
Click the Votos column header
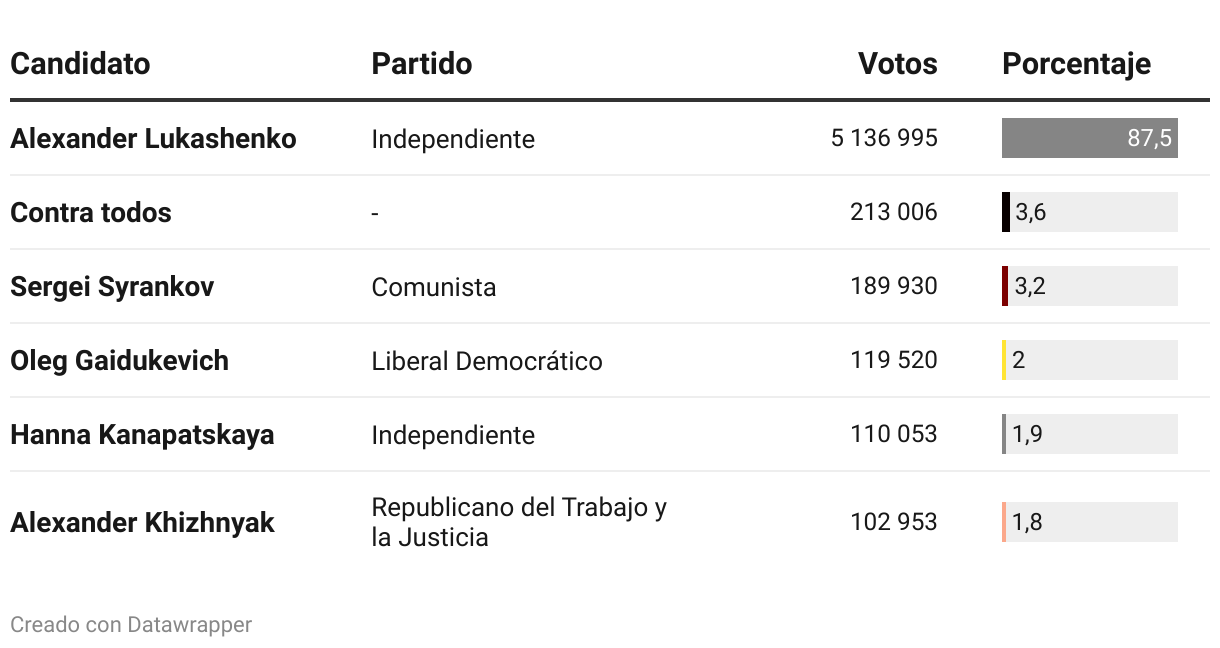(x=897, y=64)
